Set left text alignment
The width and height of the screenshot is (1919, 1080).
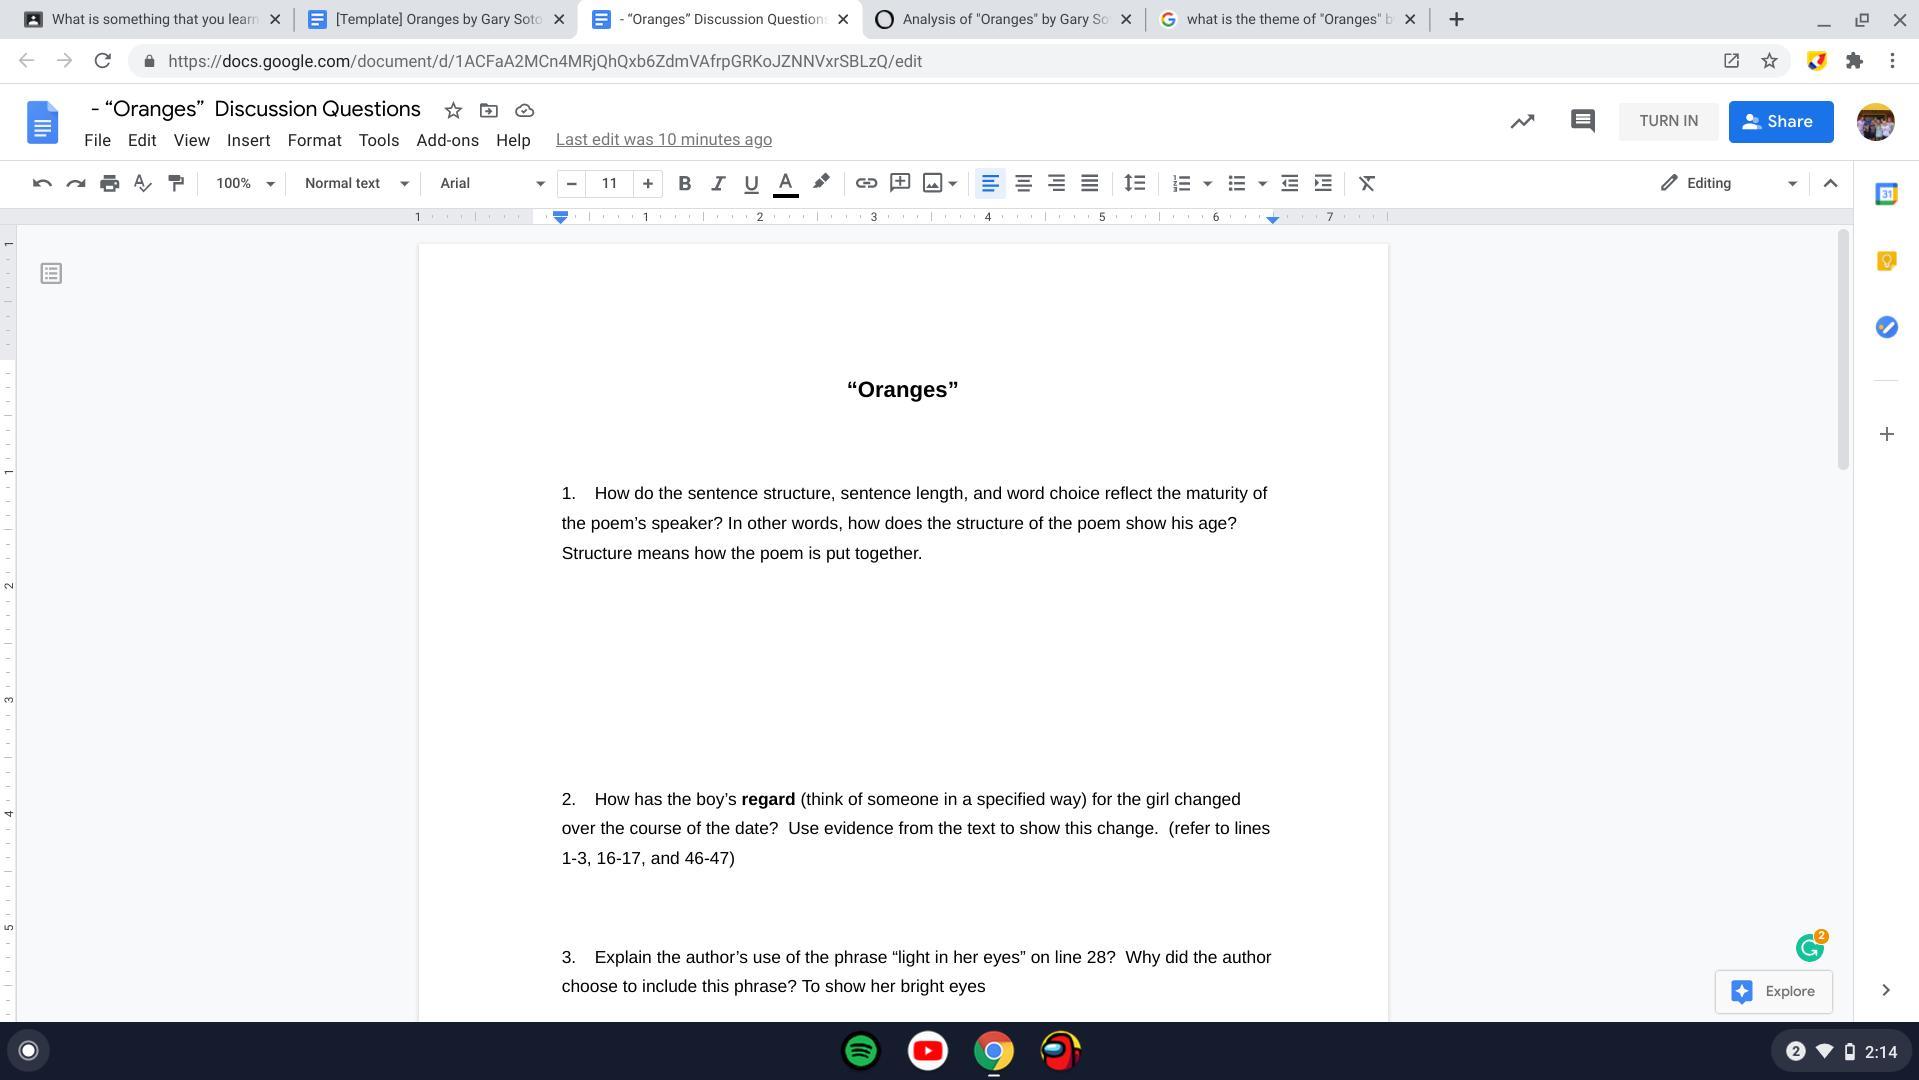click(990, 183)
